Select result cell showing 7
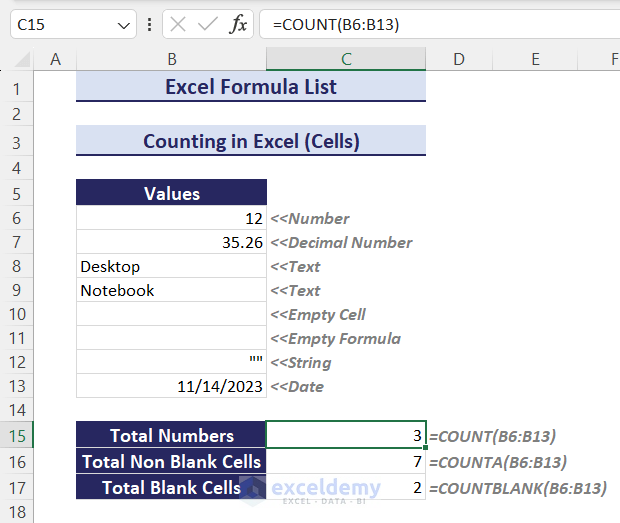This screenshot has height=523, width=620. [x=346, y=461]
